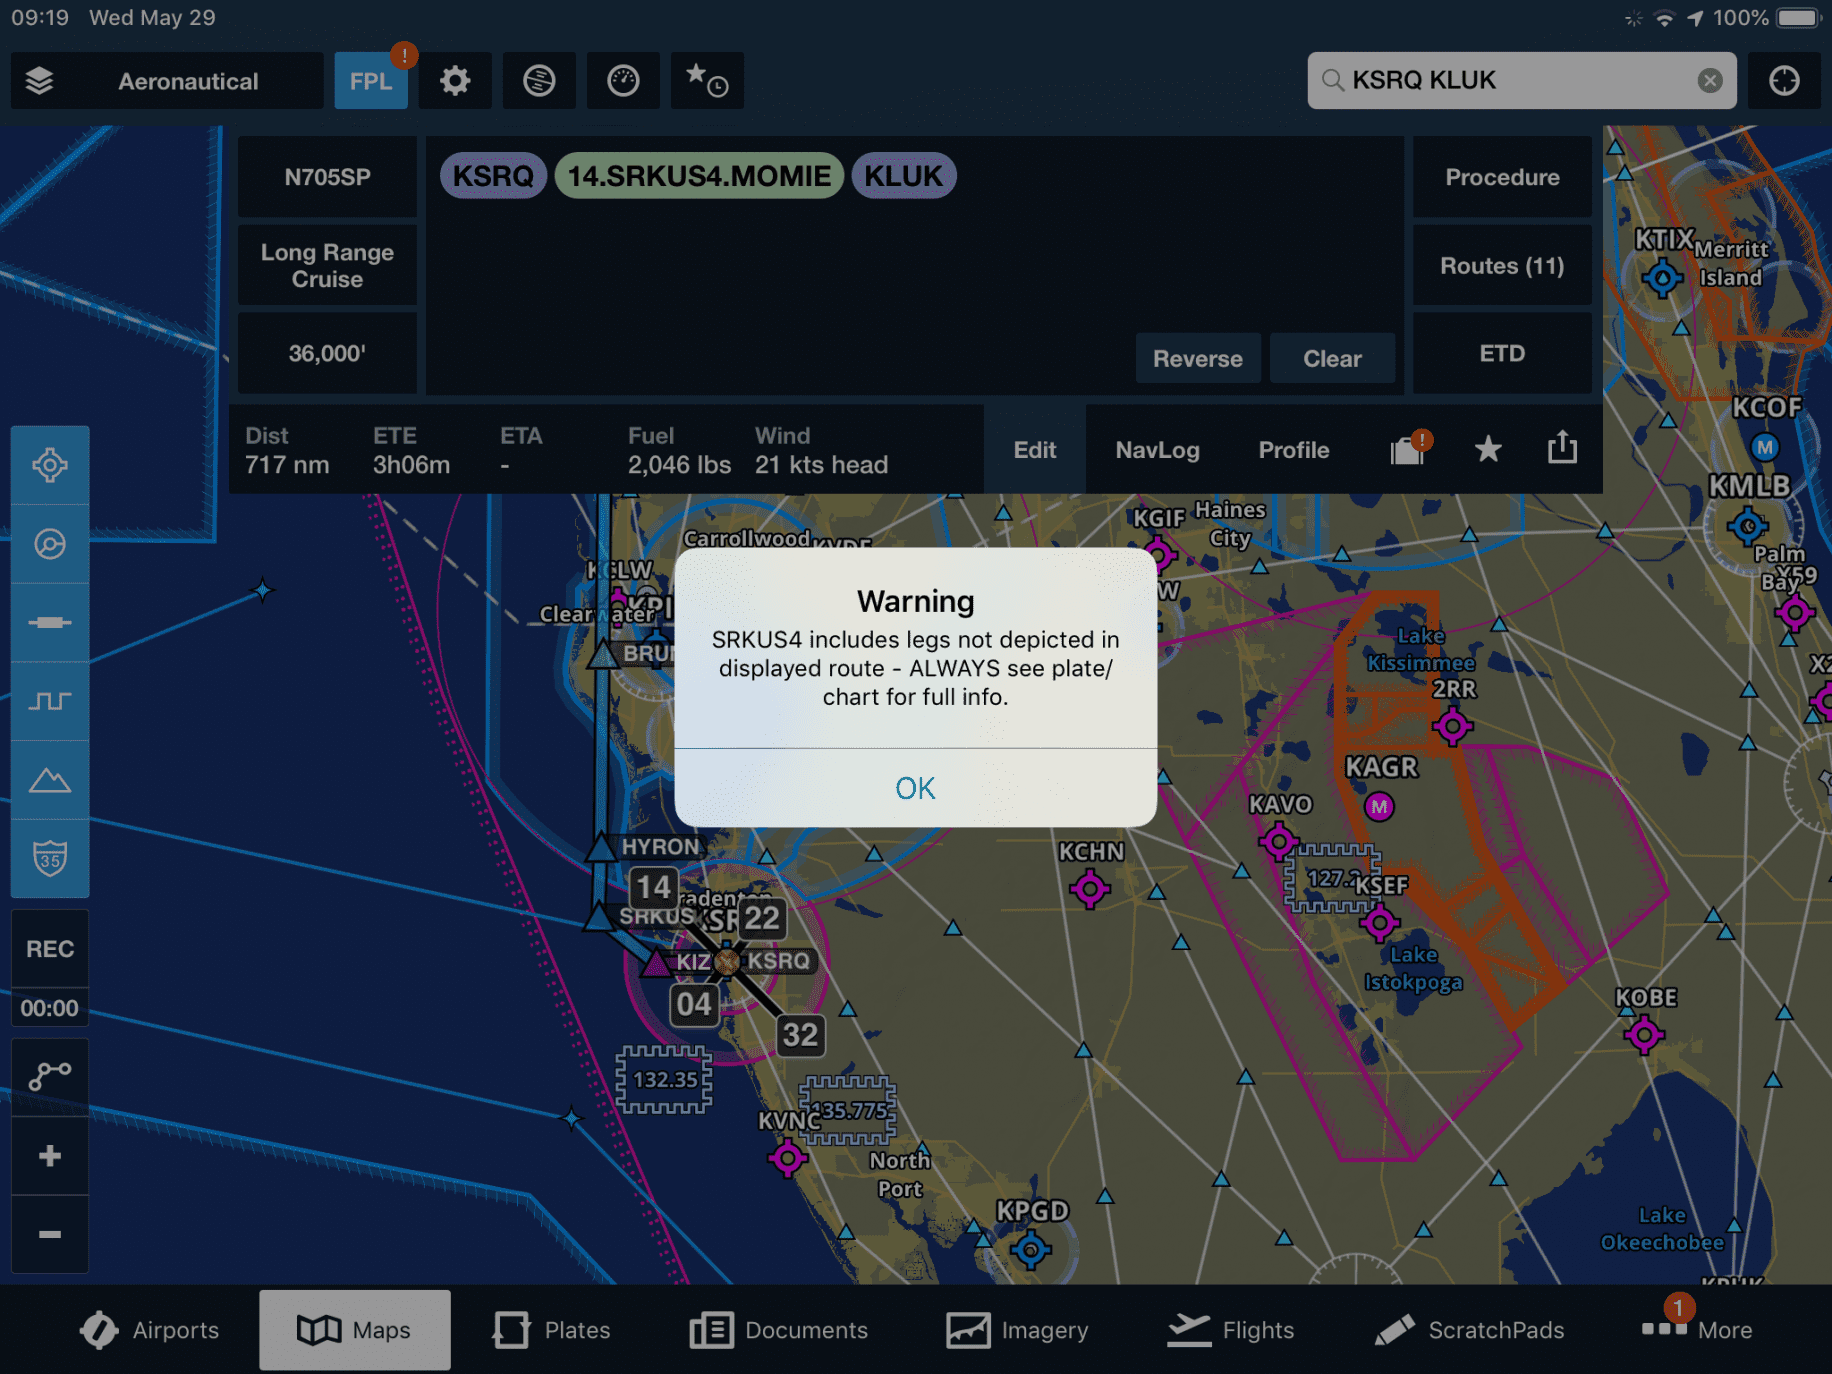Open the map layers selector

pos(39,80)
